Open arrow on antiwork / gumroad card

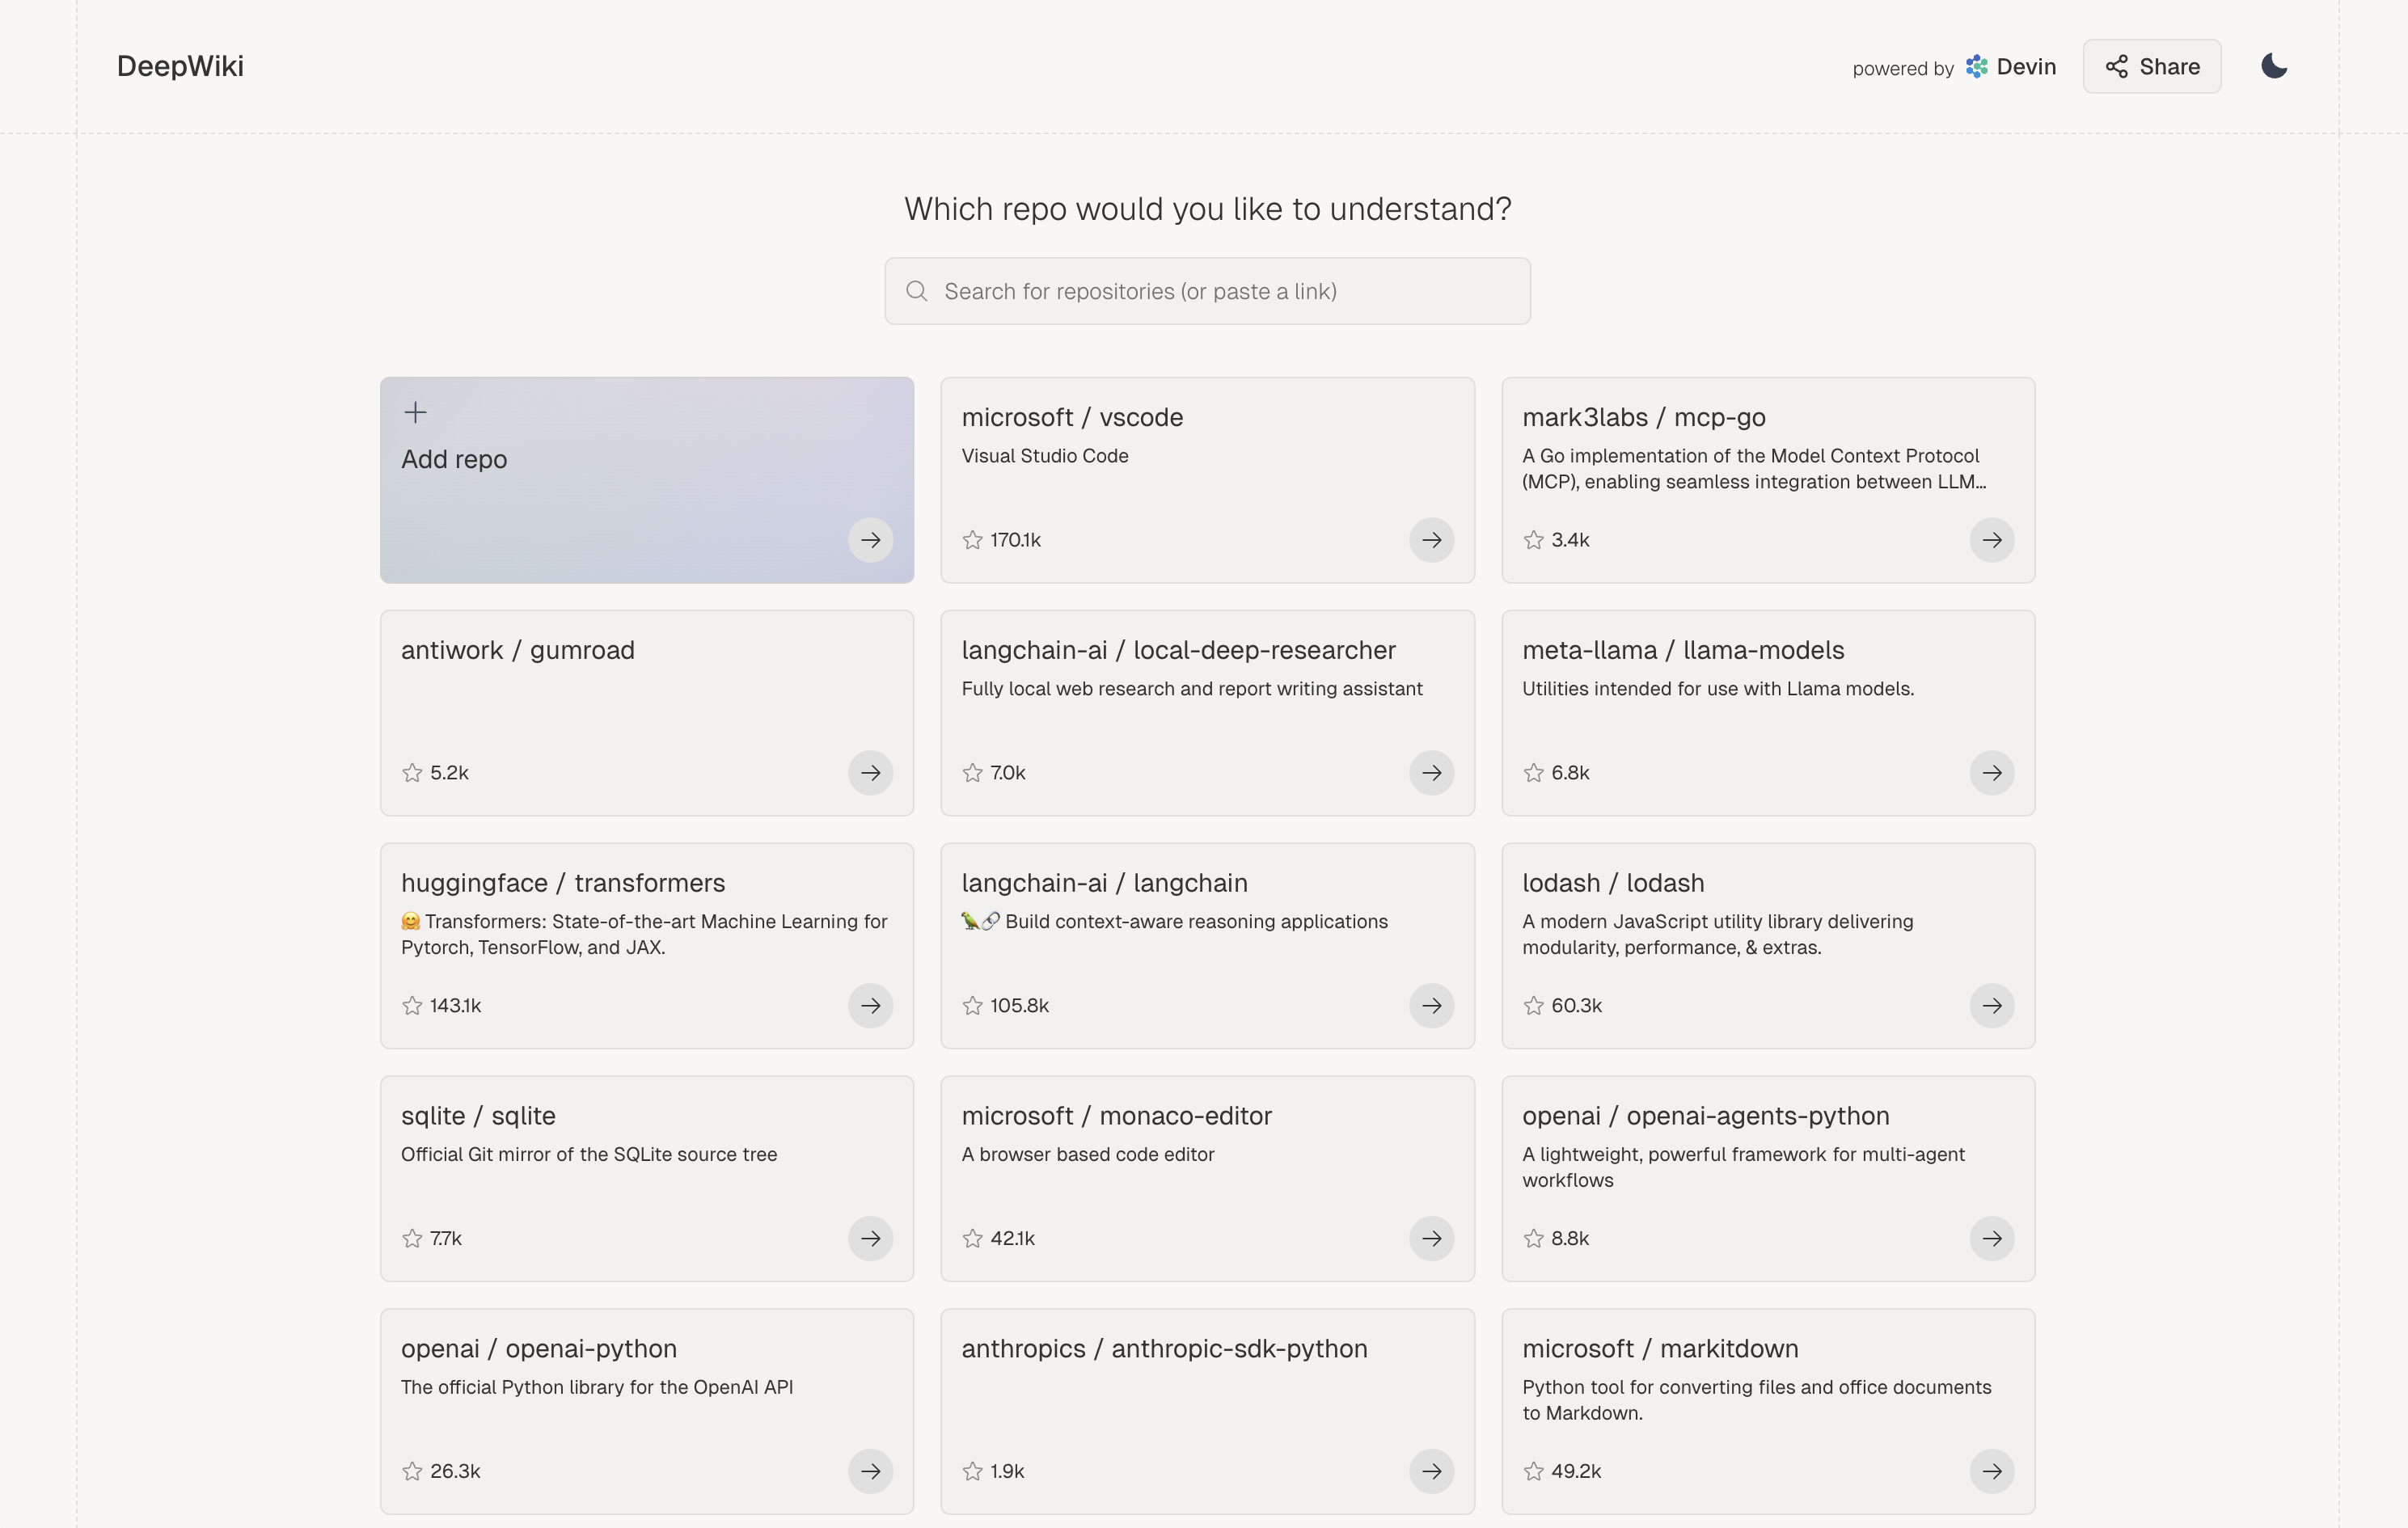[870, 773]
